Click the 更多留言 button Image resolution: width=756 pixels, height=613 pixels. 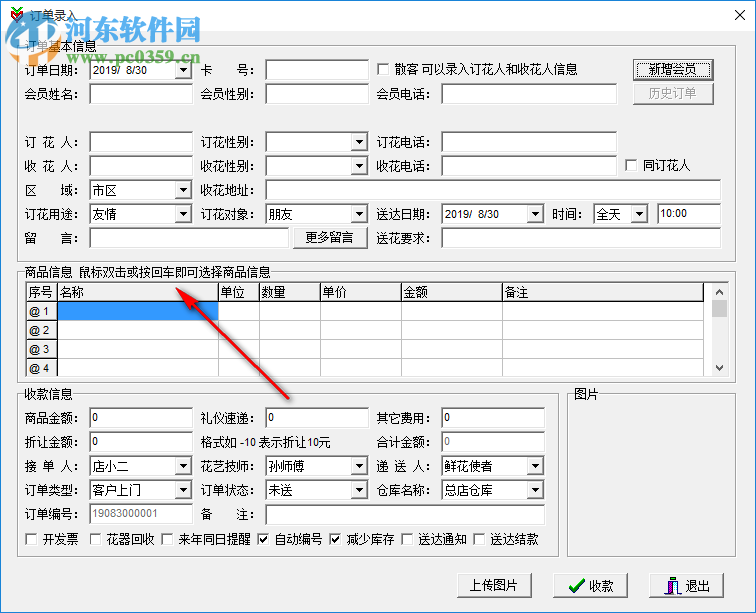pos(330,238)
